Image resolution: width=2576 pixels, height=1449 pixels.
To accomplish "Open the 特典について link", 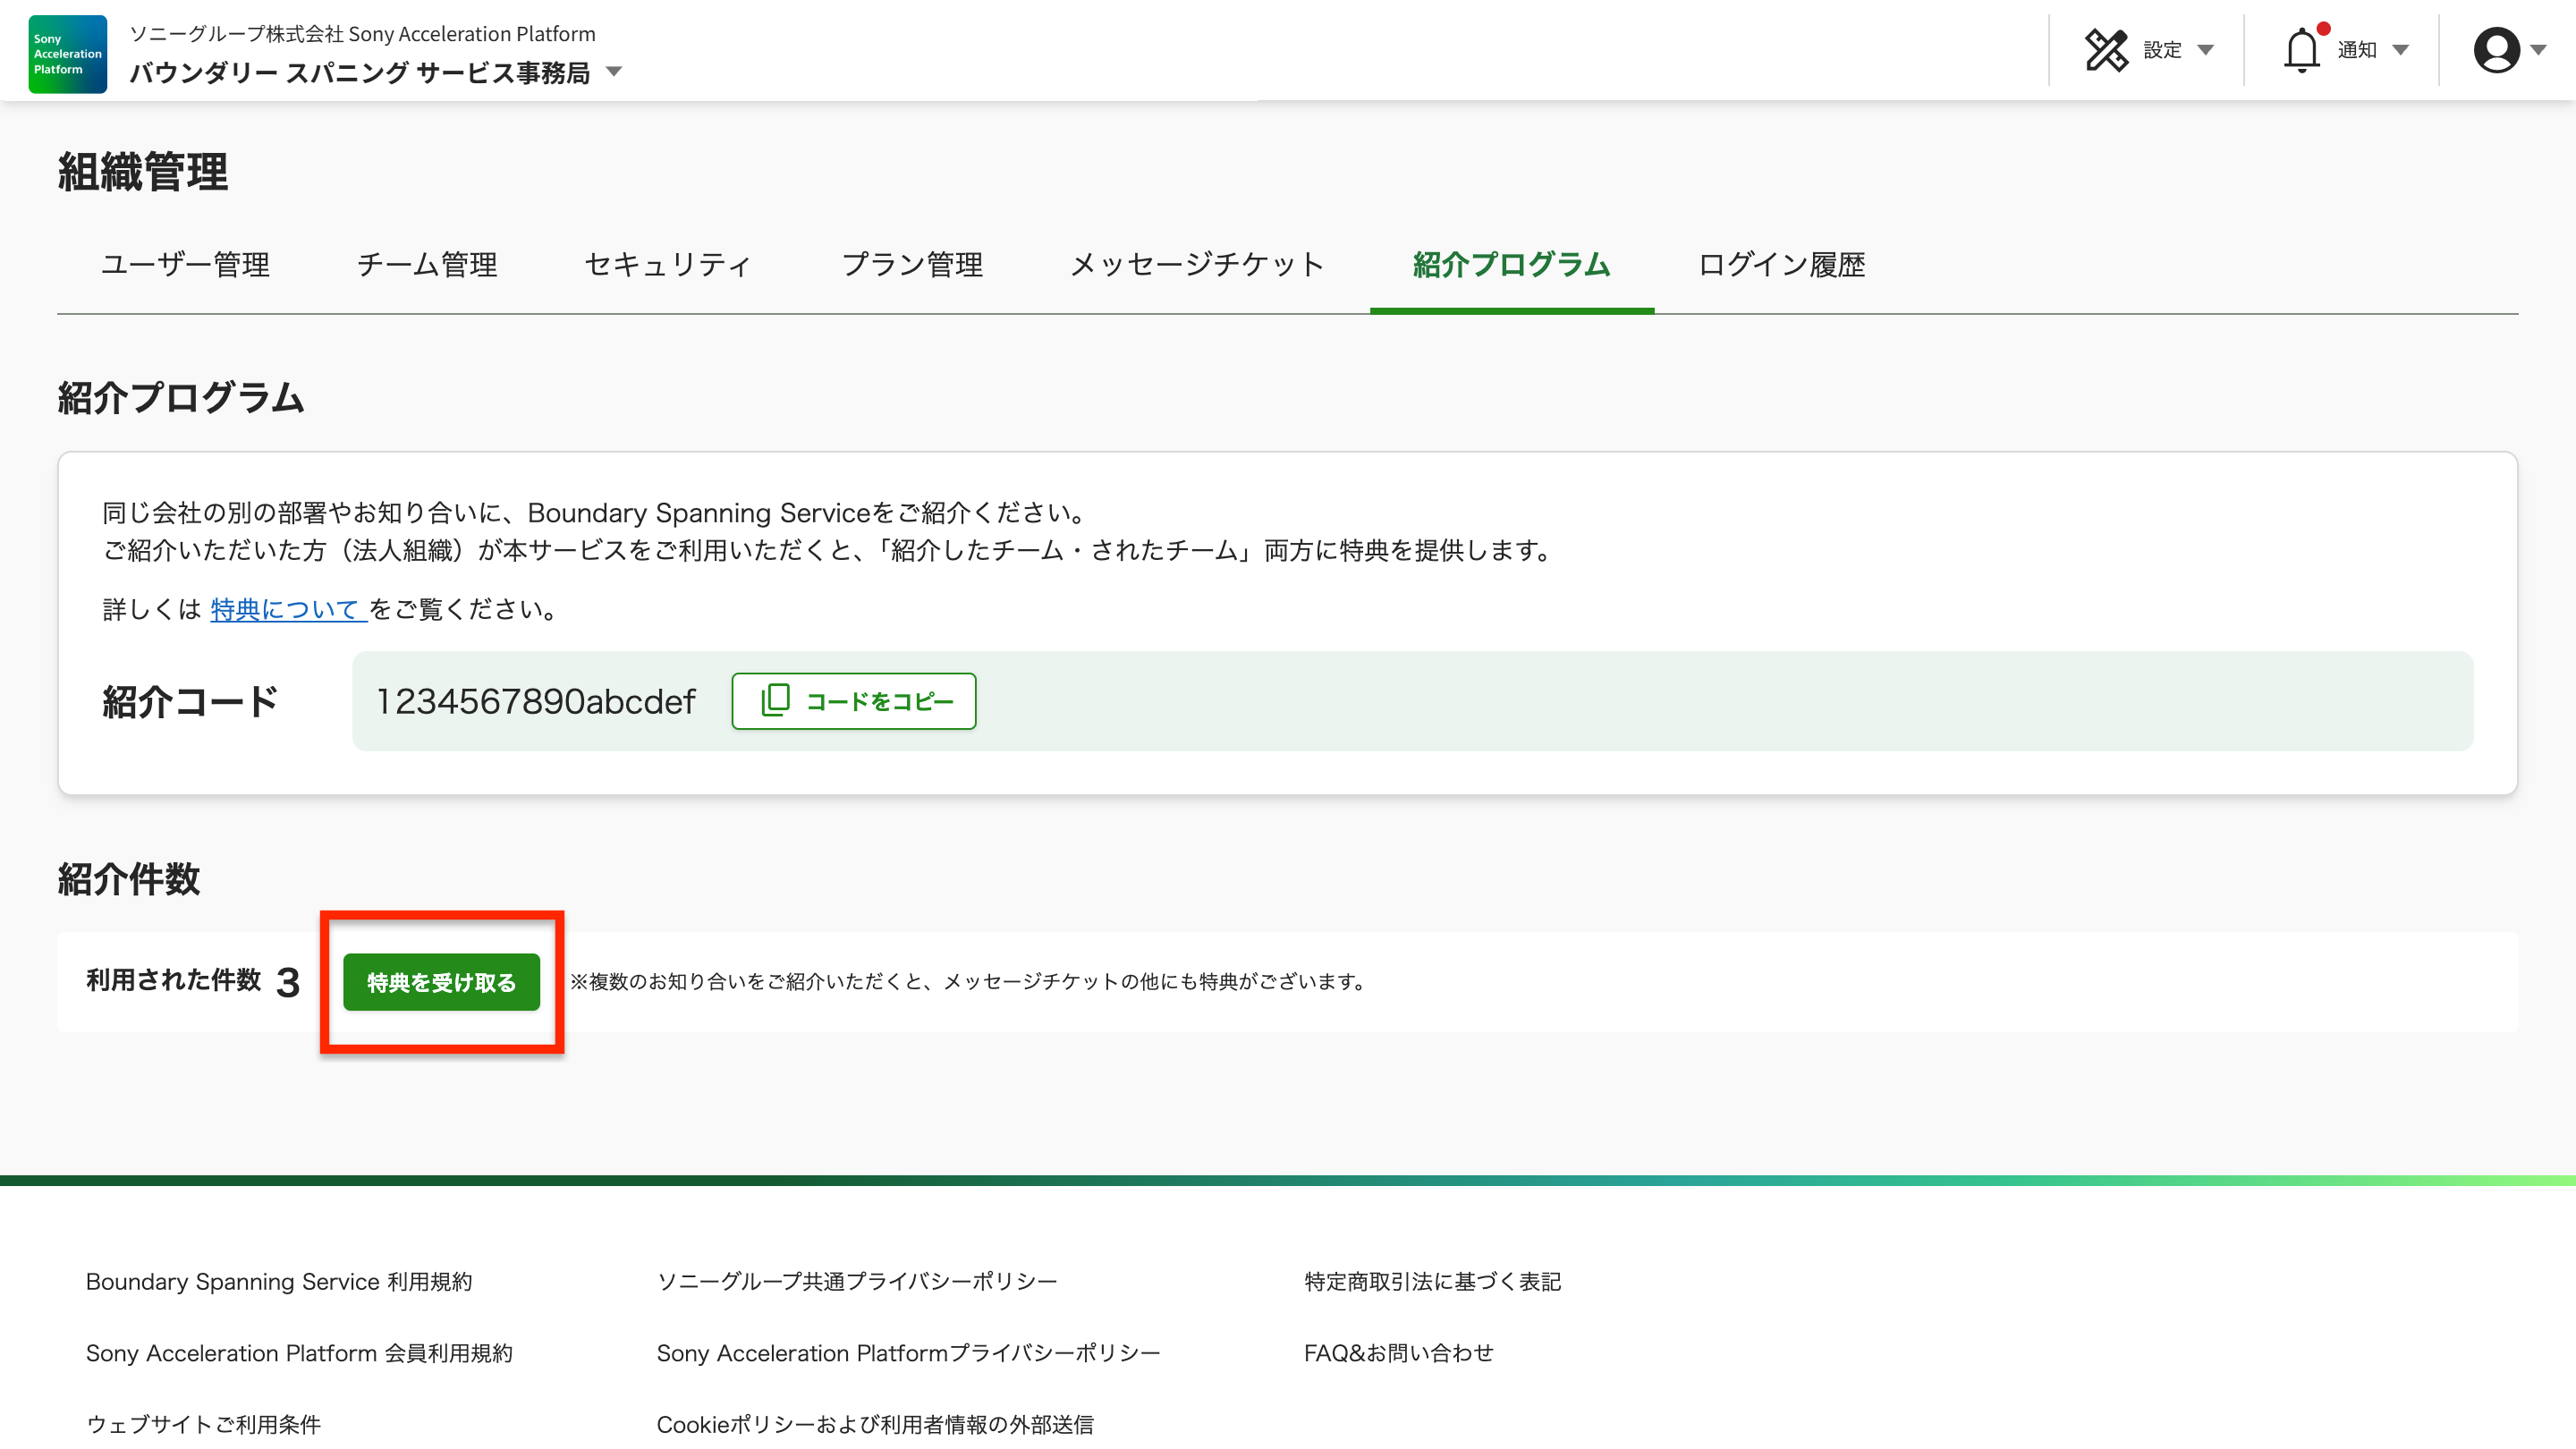I will pos(286,609).
